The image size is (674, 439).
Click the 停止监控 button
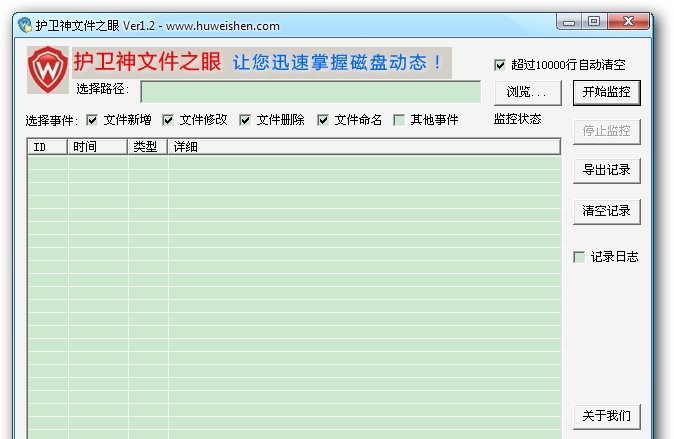pyautogui.click(x=607, y=131)
